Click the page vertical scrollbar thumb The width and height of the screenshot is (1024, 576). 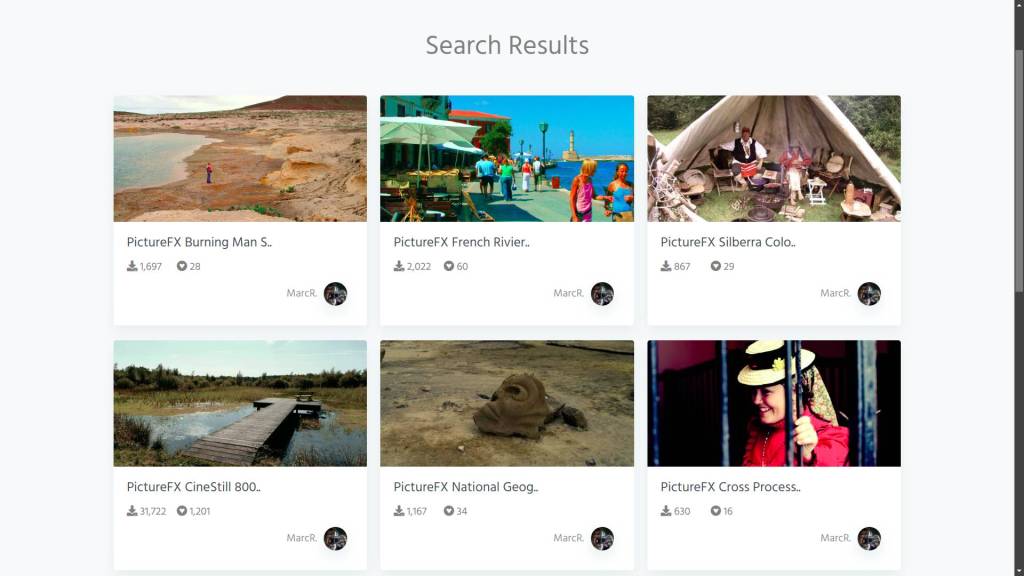1019,170
